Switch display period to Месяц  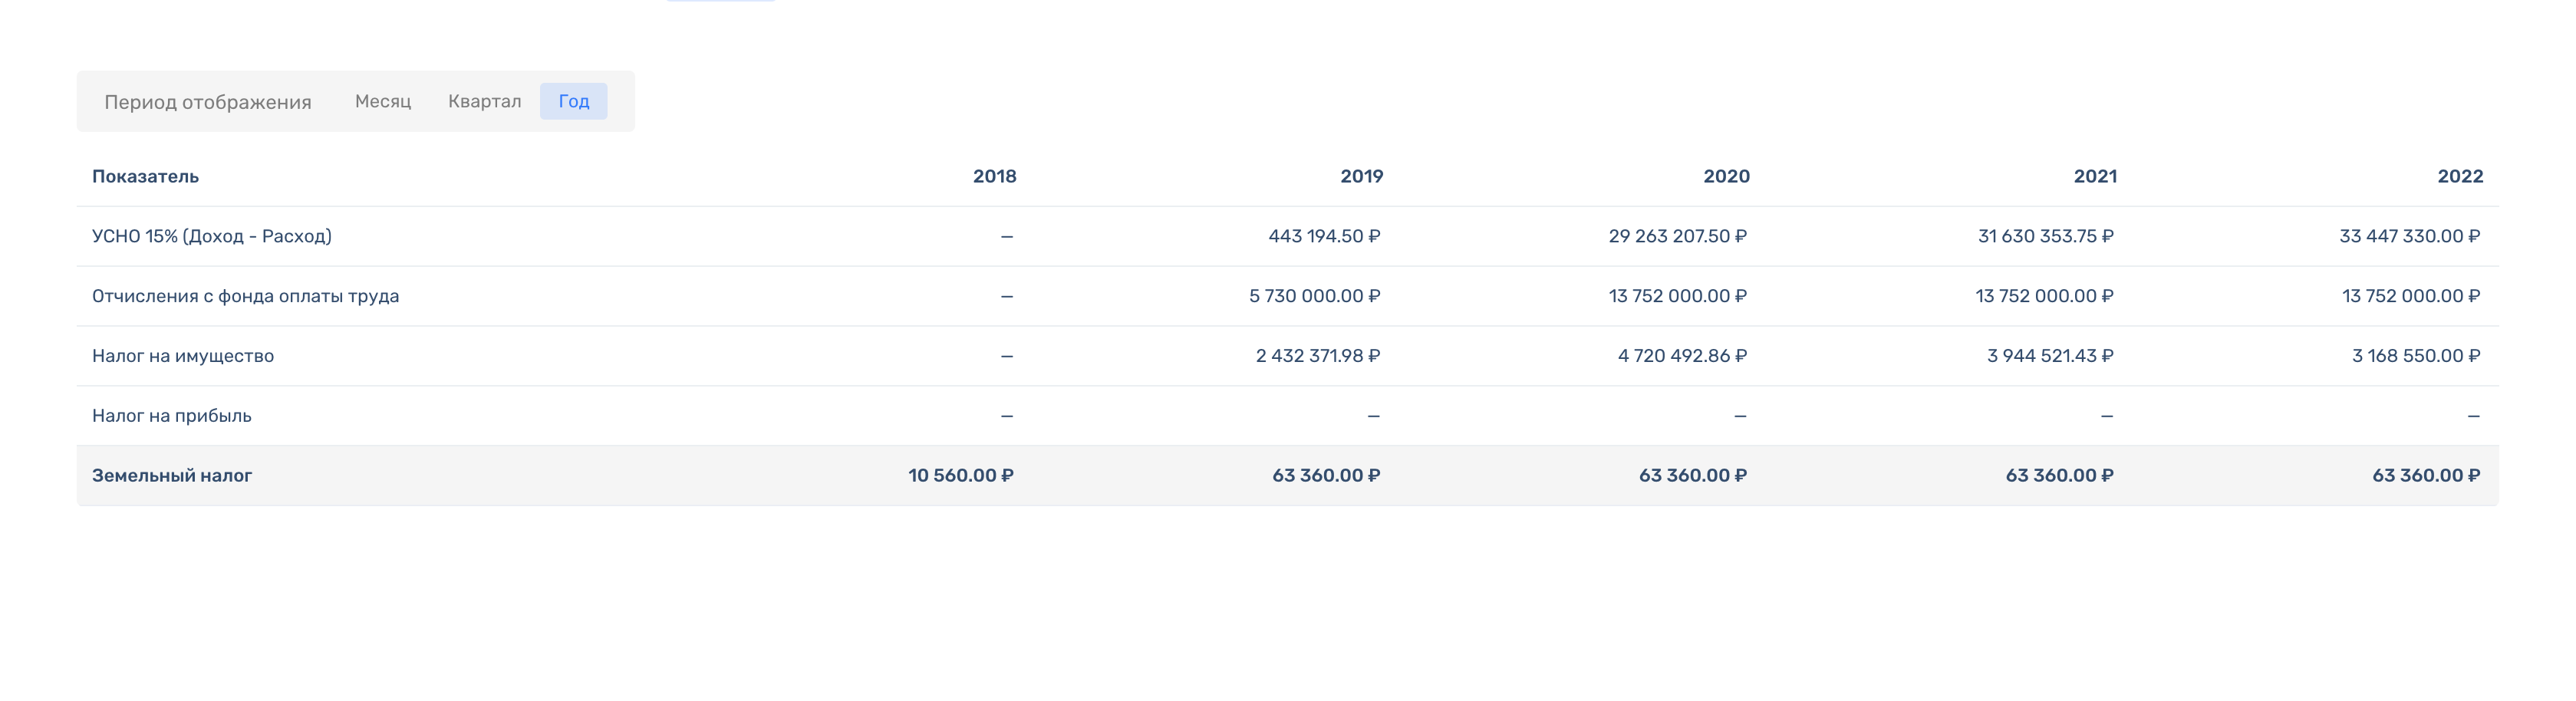383,101
